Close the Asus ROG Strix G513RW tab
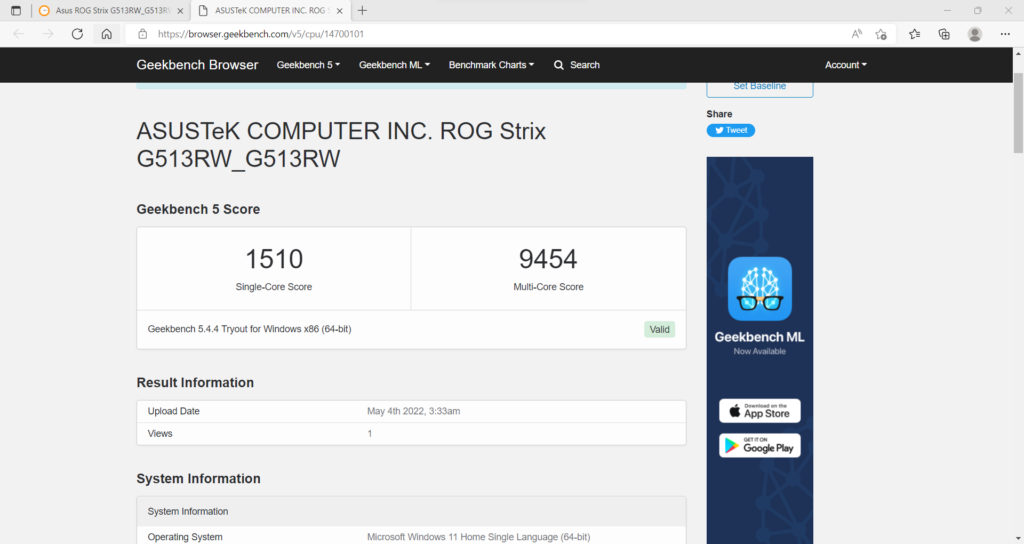This screenshot has width=1024, height=544. click(180, 11)
